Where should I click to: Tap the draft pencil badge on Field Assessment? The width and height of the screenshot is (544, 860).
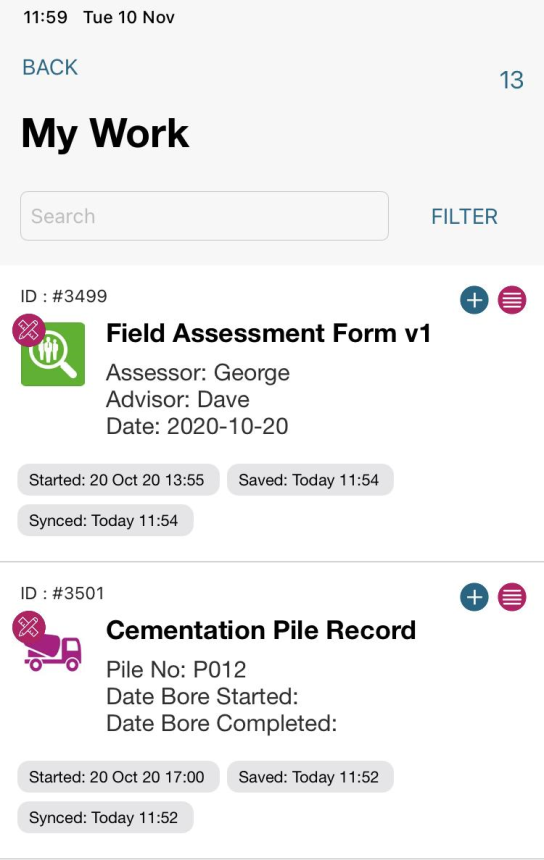tap(29, 330)
